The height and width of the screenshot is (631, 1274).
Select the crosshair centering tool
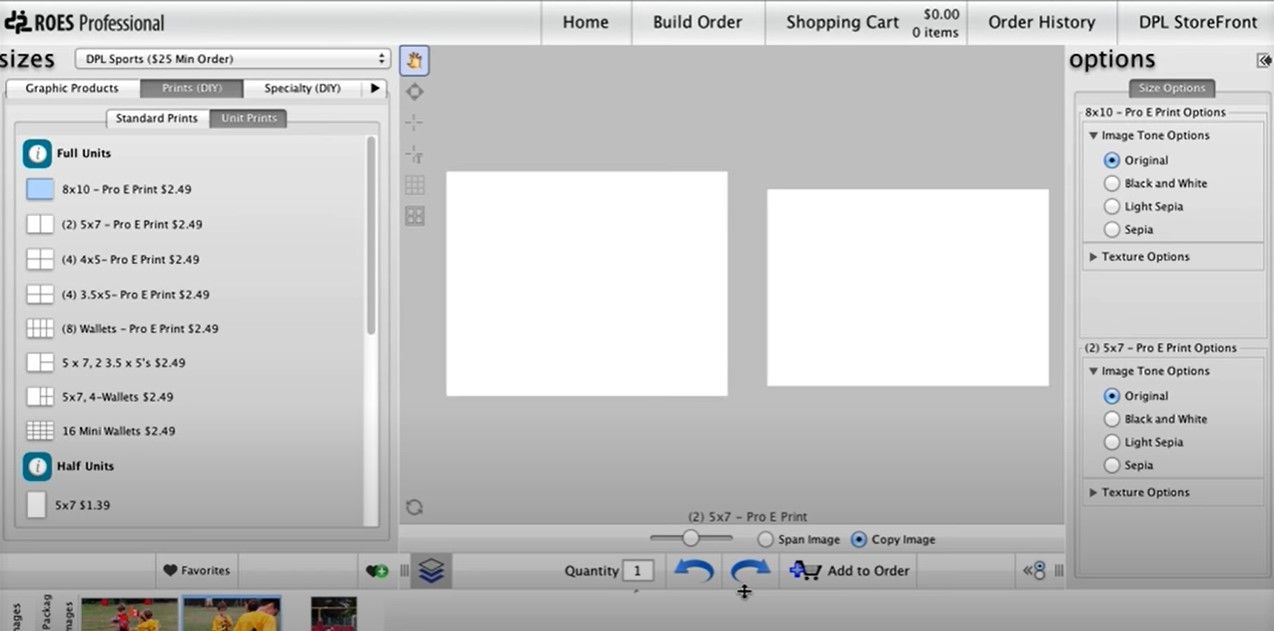point(414,123)
